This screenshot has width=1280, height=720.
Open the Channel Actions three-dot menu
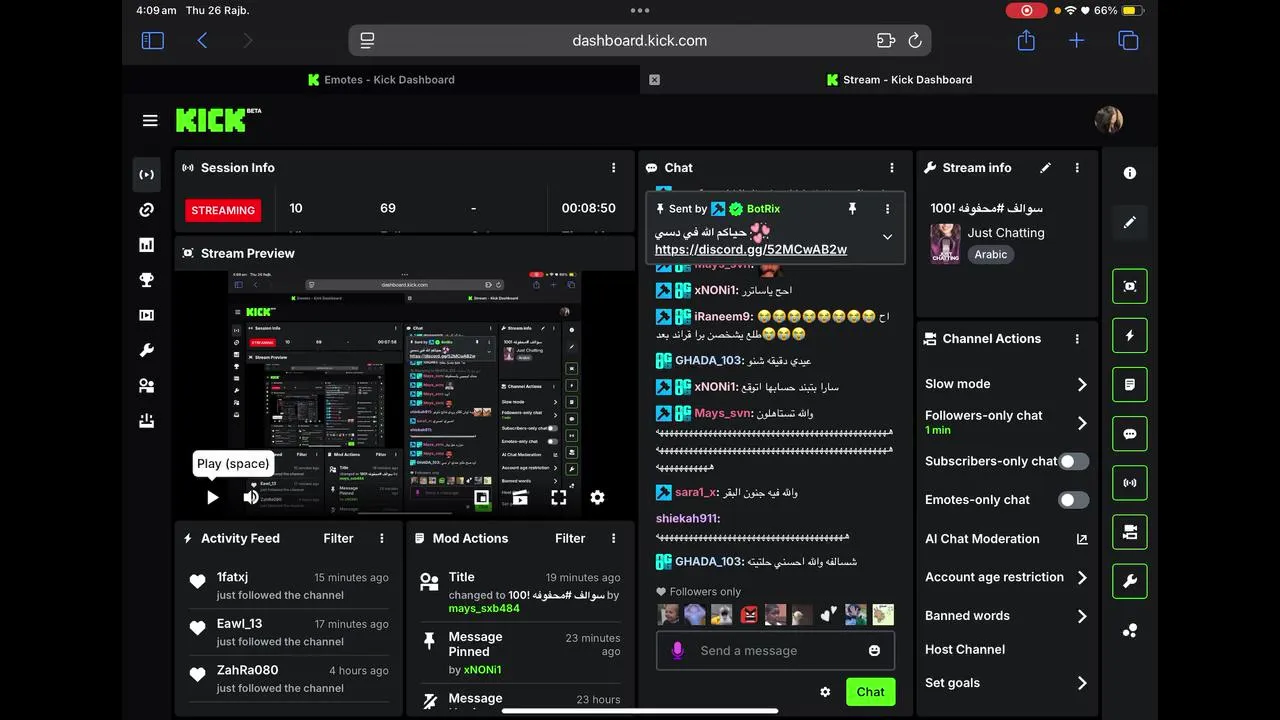tap(1077, 339)
